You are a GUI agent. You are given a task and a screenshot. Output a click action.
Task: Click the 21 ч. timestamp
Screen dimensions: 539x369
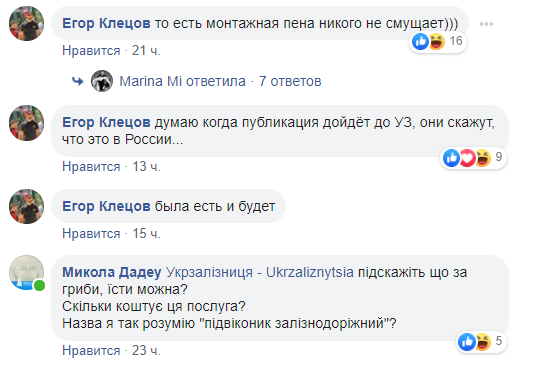[146, 51]
